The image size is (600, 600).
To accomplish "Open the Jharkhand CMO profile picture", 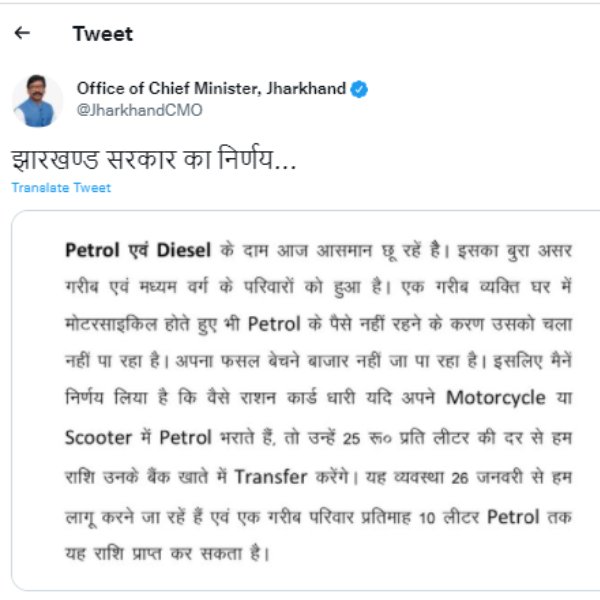I will (37, 100).
